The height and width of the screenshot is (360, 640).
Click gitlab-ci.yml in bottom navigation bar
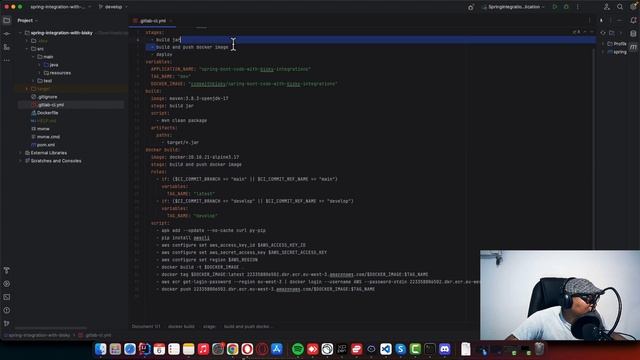[95, 336]
